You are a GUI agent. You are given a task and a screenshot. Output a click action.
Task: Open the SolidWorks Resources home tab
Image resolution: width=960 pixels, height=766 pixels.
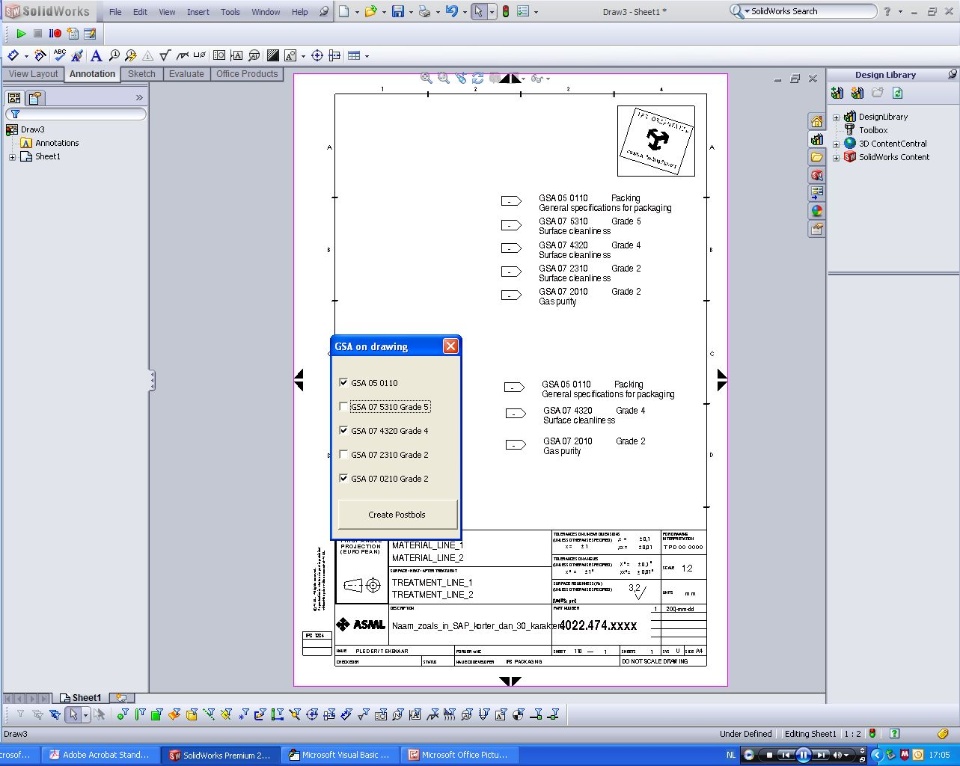click(817, 121)
